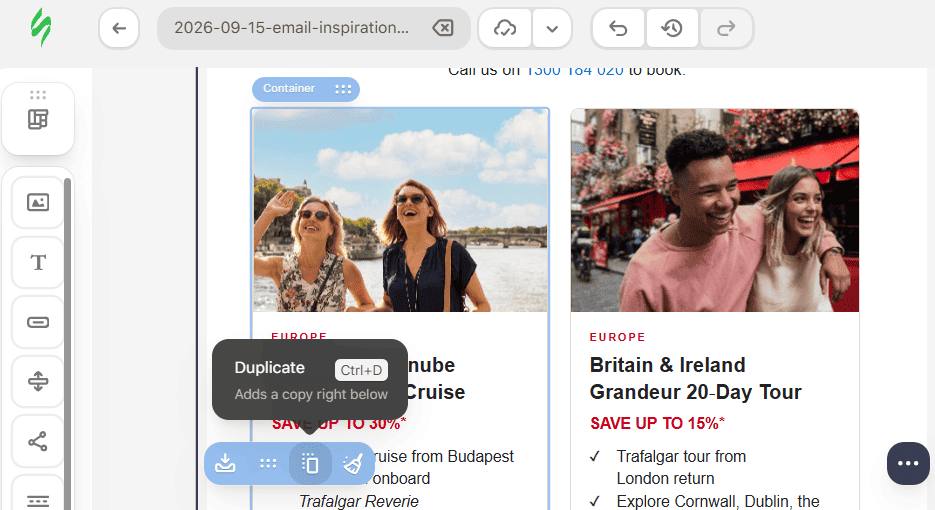Click the Trafalgar Reverie italic text
The image size is (935, 510).
(358, 501)
